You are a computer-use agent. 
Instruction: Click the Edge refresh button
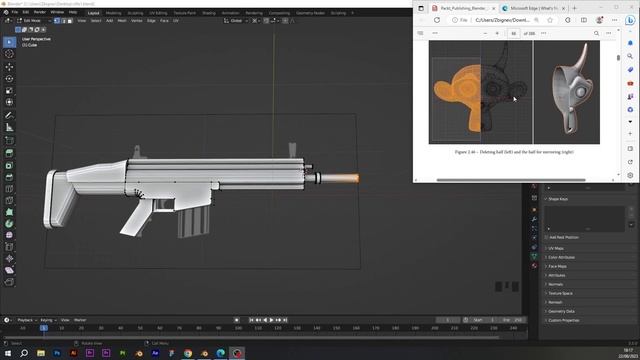(437, 20)
